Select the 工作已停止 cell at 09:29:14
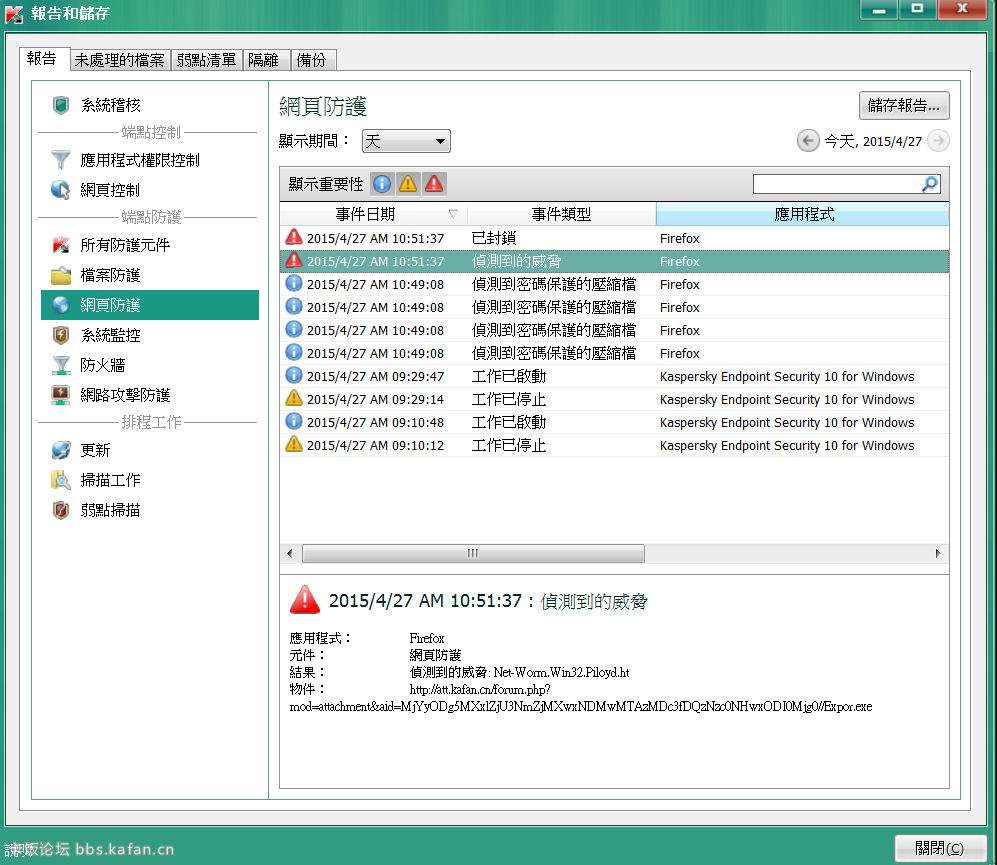997x865 pixels. pyautogui.click(x=509, y=399)
